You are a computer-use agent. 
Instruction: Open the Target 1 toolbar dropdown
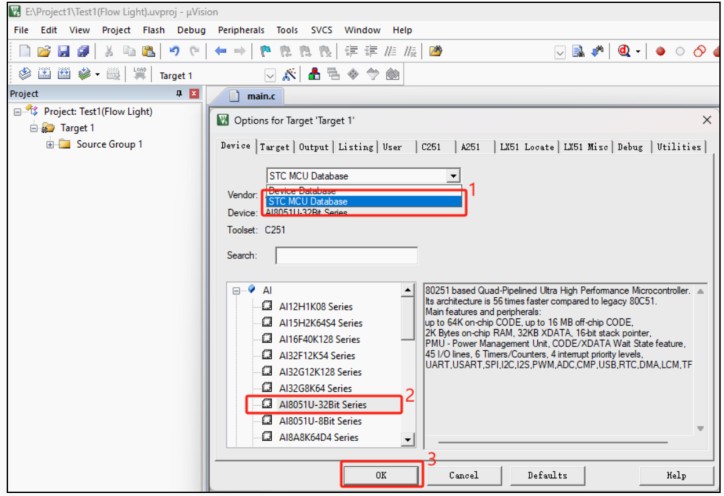[270, 75]
